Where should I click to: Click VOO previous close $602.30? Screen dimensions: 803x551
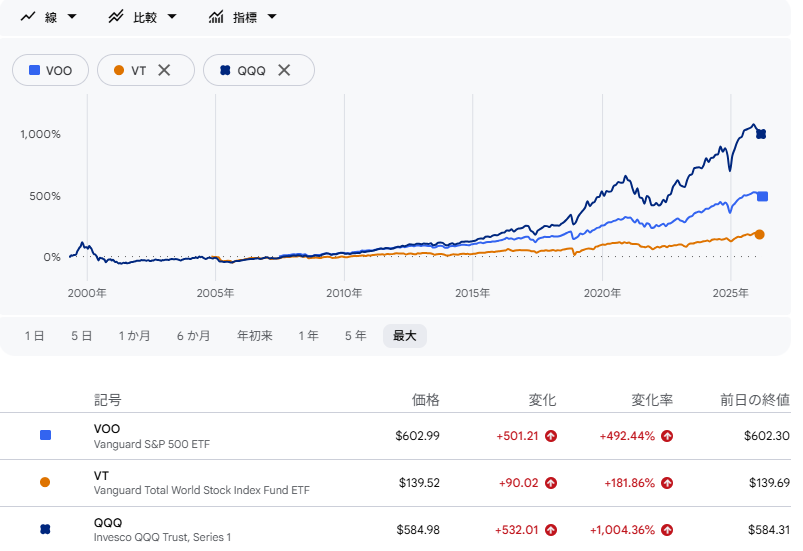(x=767, y=436)
